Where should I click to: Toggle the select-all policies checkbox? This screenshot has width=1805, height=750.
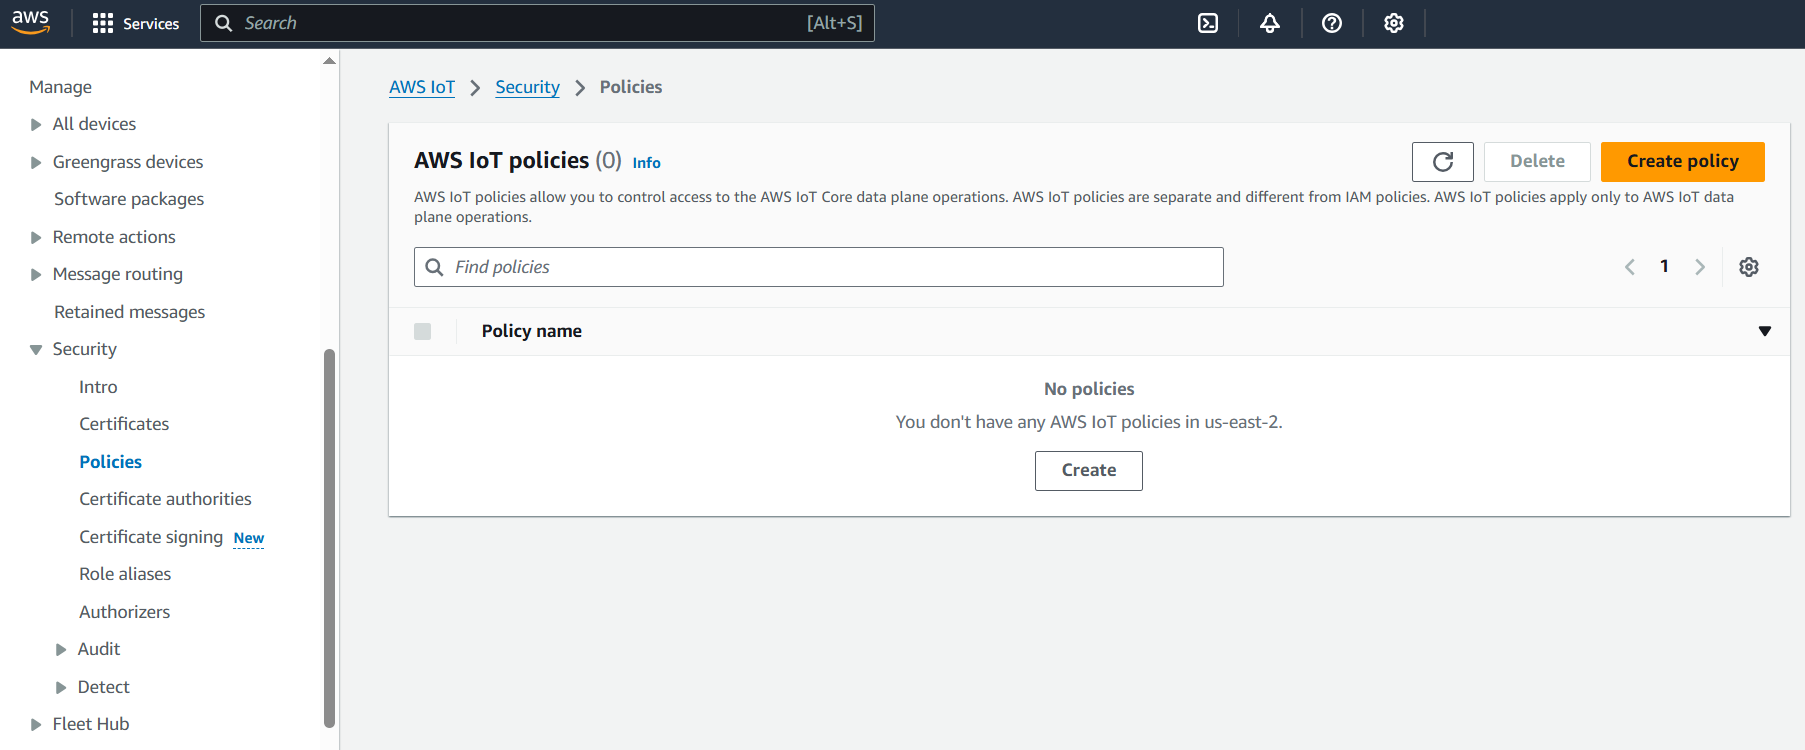tap(423, 331)
